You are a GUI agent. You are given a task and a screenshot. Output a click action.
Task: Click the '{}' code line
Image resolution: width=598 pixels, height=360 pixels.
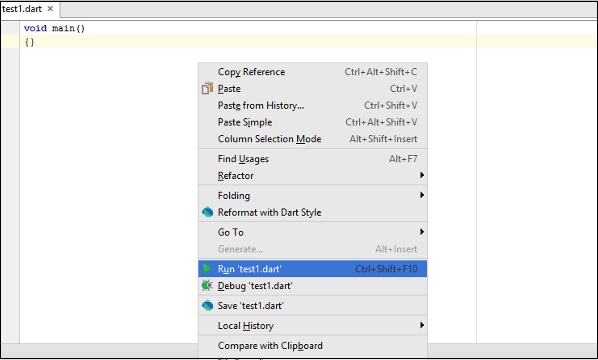30,42
